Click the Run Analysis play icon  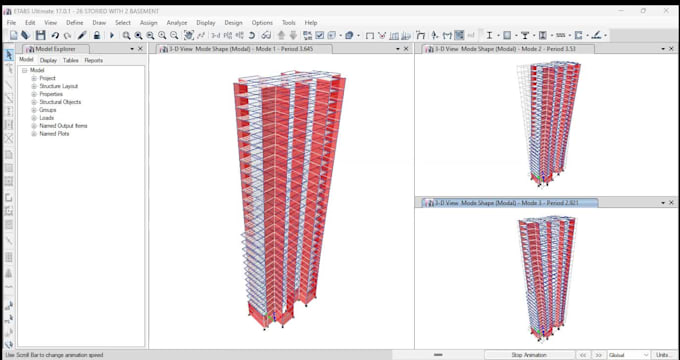tap(112, 36)
